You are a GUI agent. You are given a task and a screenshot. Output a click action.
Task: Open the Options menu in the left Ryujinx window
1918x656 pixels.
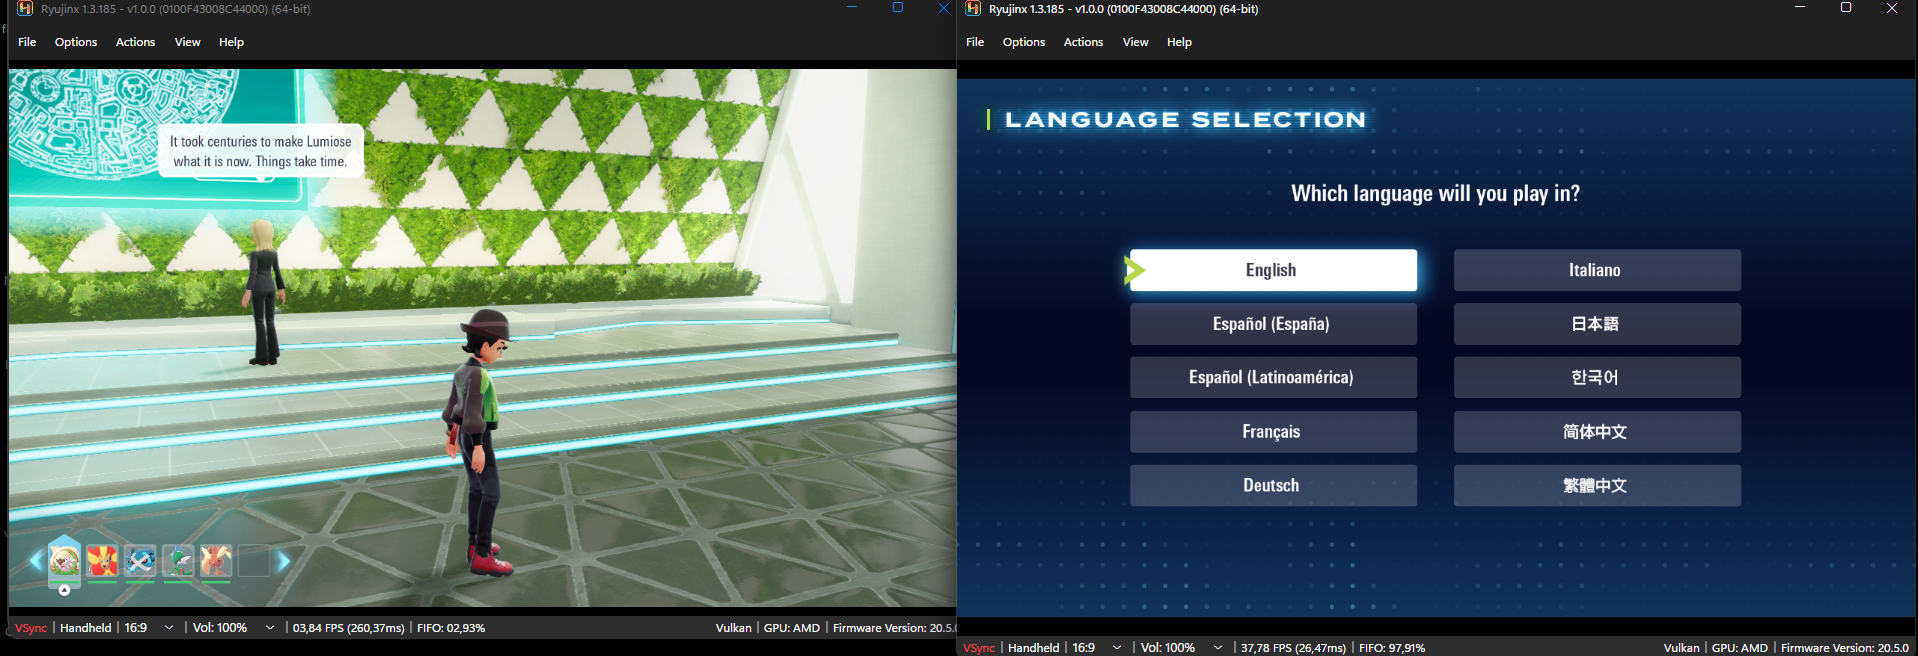(x=76, y=42)
